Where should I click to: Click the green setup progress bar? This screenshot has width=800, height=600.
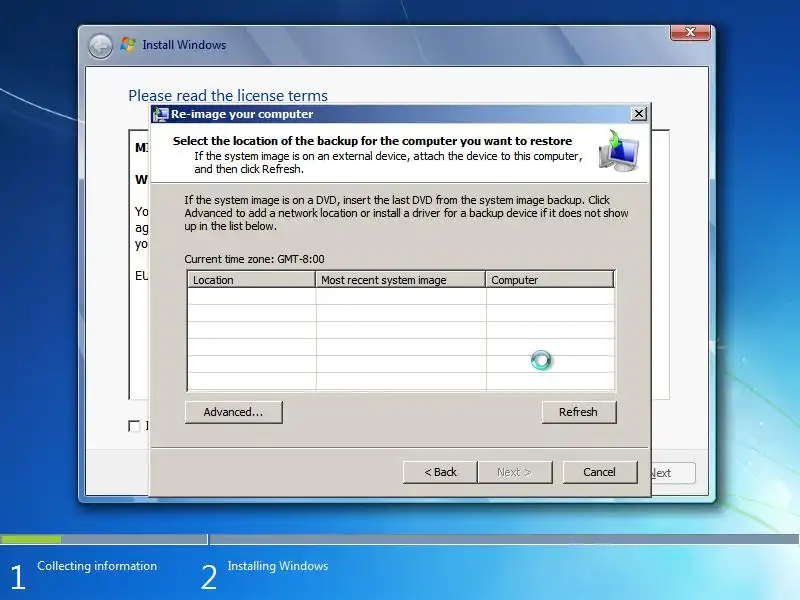31,539
